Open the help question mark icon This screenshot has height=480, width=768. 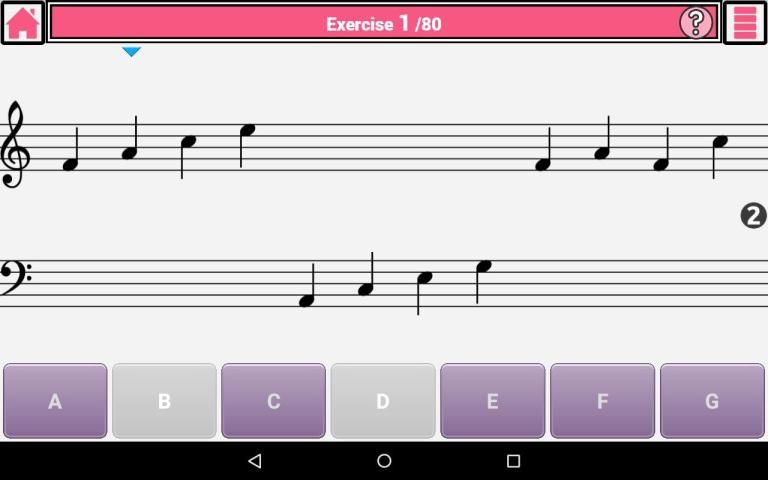click(x=696, y=23)
